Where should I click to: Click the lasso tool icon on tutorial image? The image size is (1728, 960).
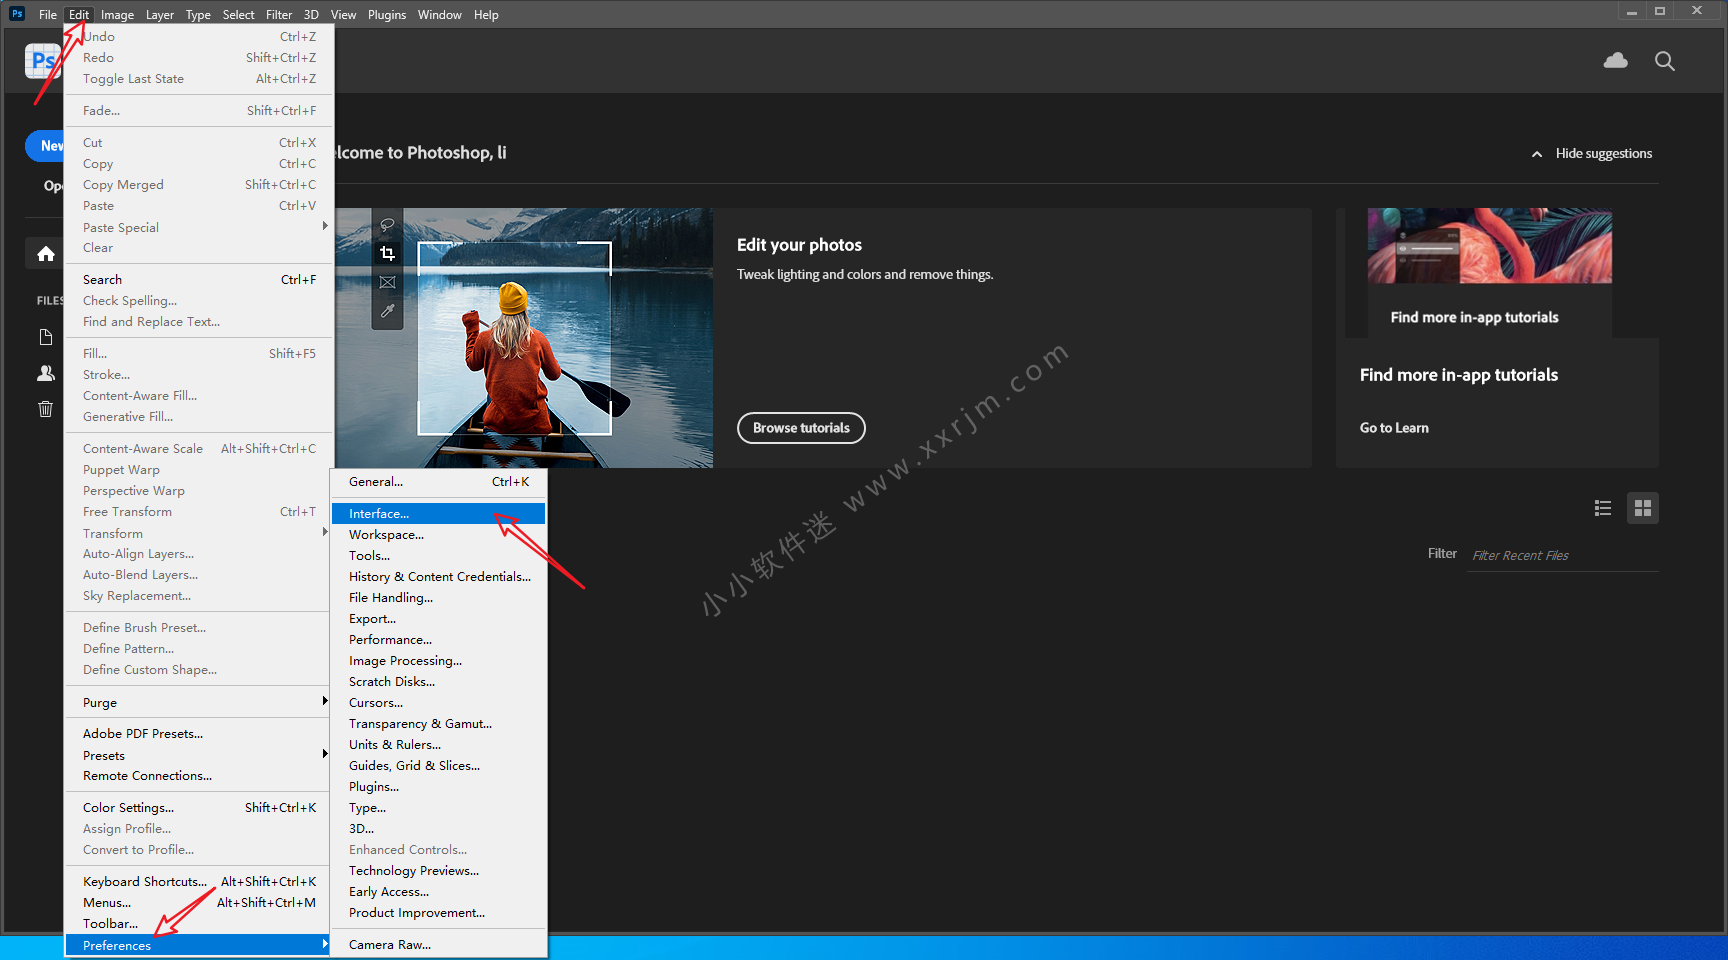[388, 225]
